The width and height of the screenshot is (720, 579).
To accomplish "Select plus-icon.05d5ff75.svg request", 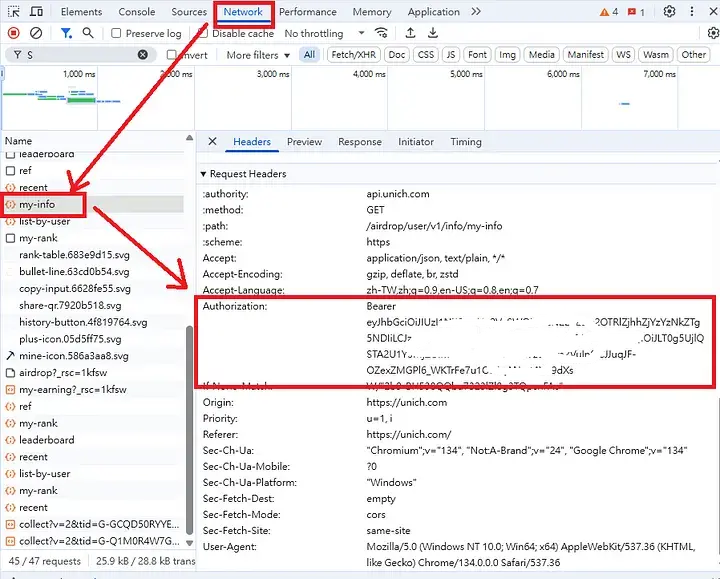I will 94,339.
